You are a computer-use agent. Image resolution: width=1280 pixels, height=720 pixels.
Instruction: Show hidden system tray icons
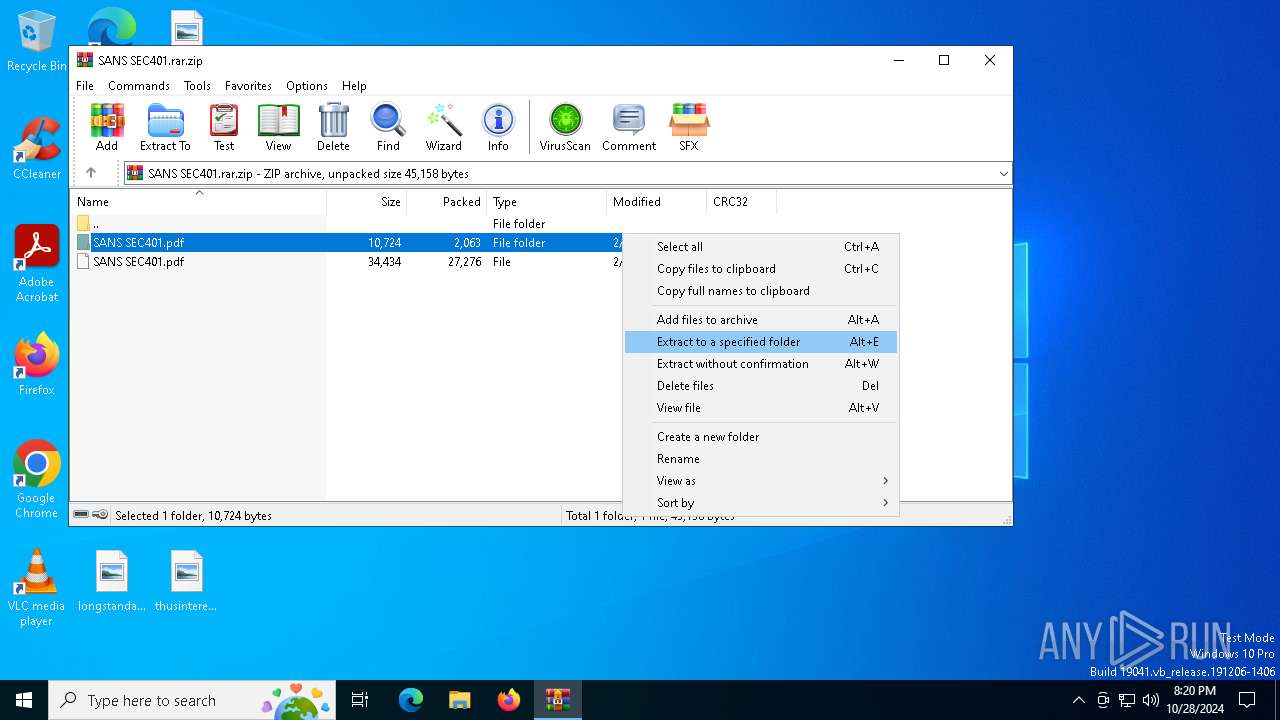(x=1078, y=700)
